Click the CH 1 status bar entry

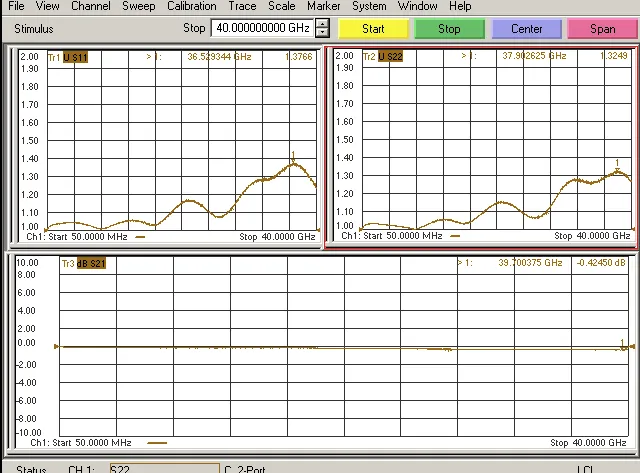(x=81, y=469)
